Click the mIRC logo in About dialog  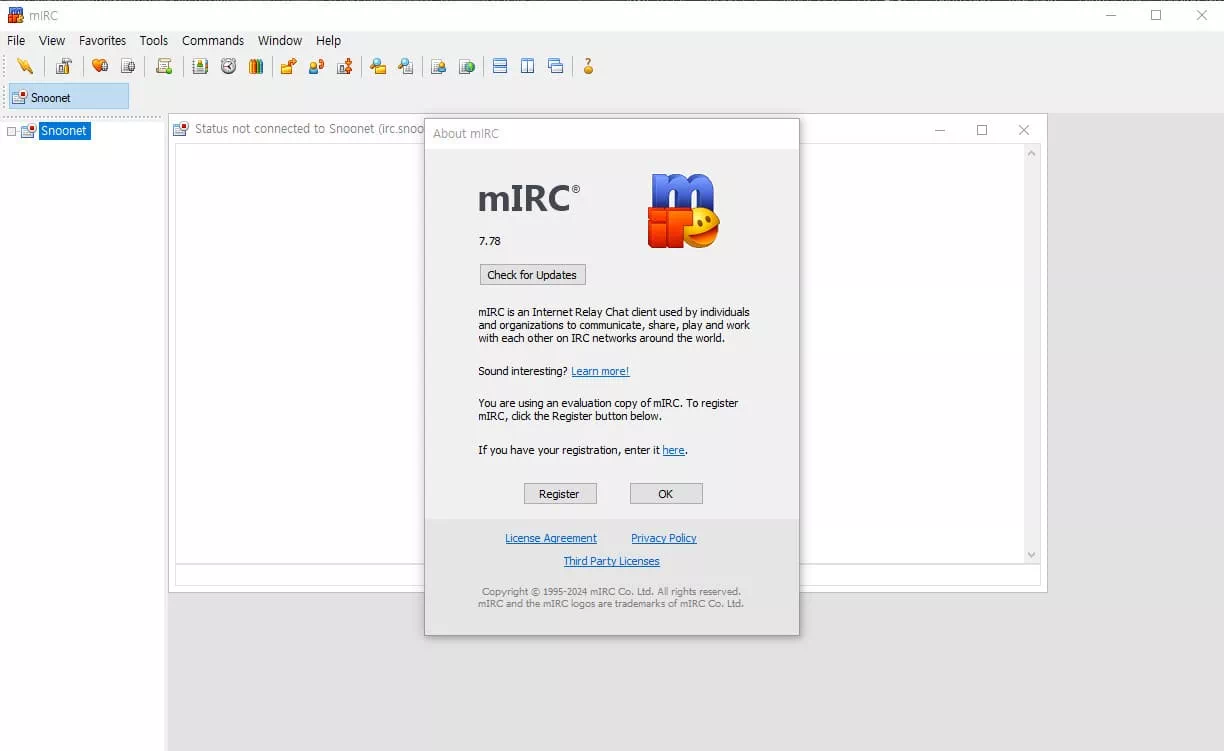point(684,211)
